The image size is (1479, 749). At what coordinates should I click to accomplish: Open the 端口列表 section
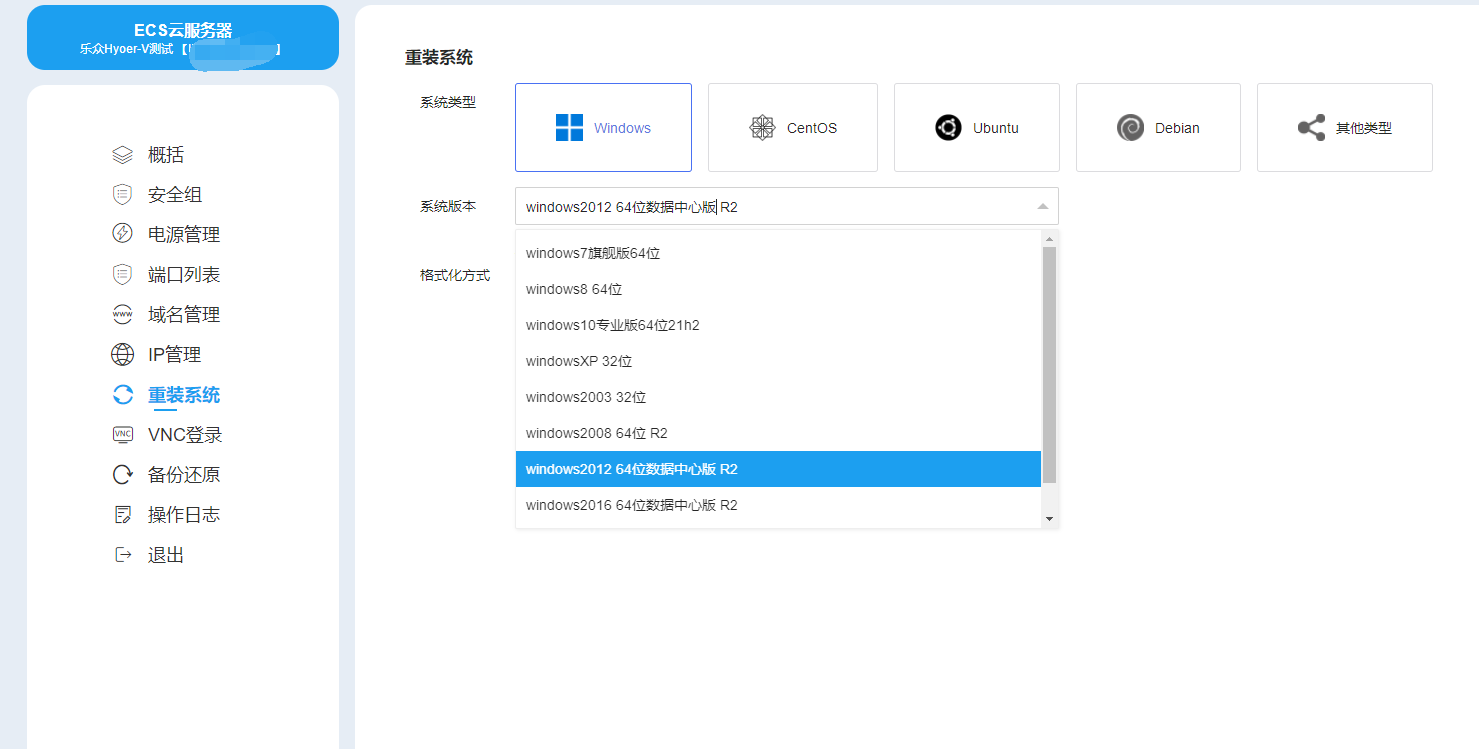(184, 275)
